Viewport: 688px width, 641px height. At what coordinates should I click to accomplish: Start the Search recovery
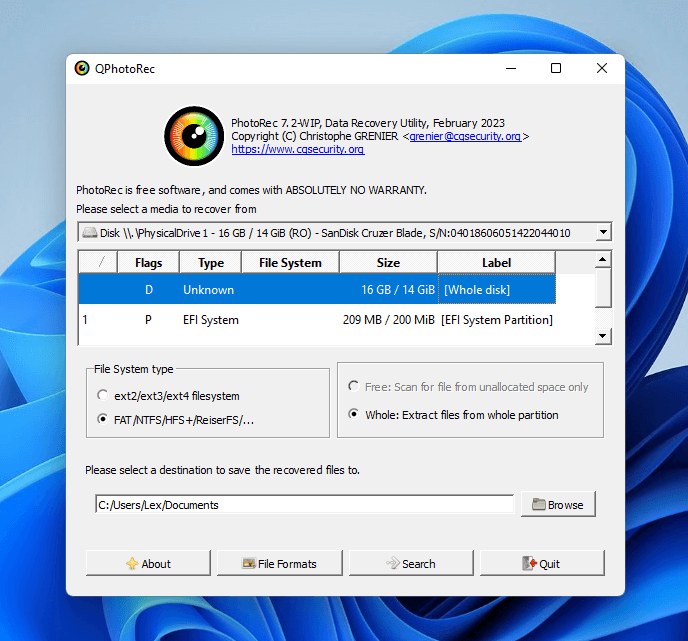(411, 563)
